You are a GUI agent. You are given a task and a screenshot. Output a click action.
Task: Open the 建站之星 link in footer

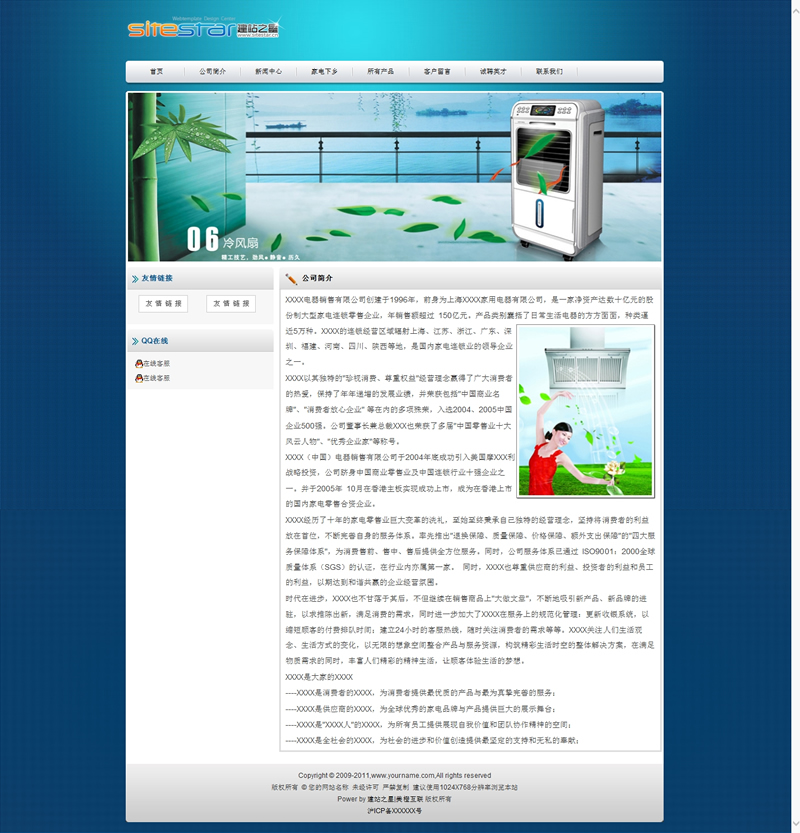383,799
